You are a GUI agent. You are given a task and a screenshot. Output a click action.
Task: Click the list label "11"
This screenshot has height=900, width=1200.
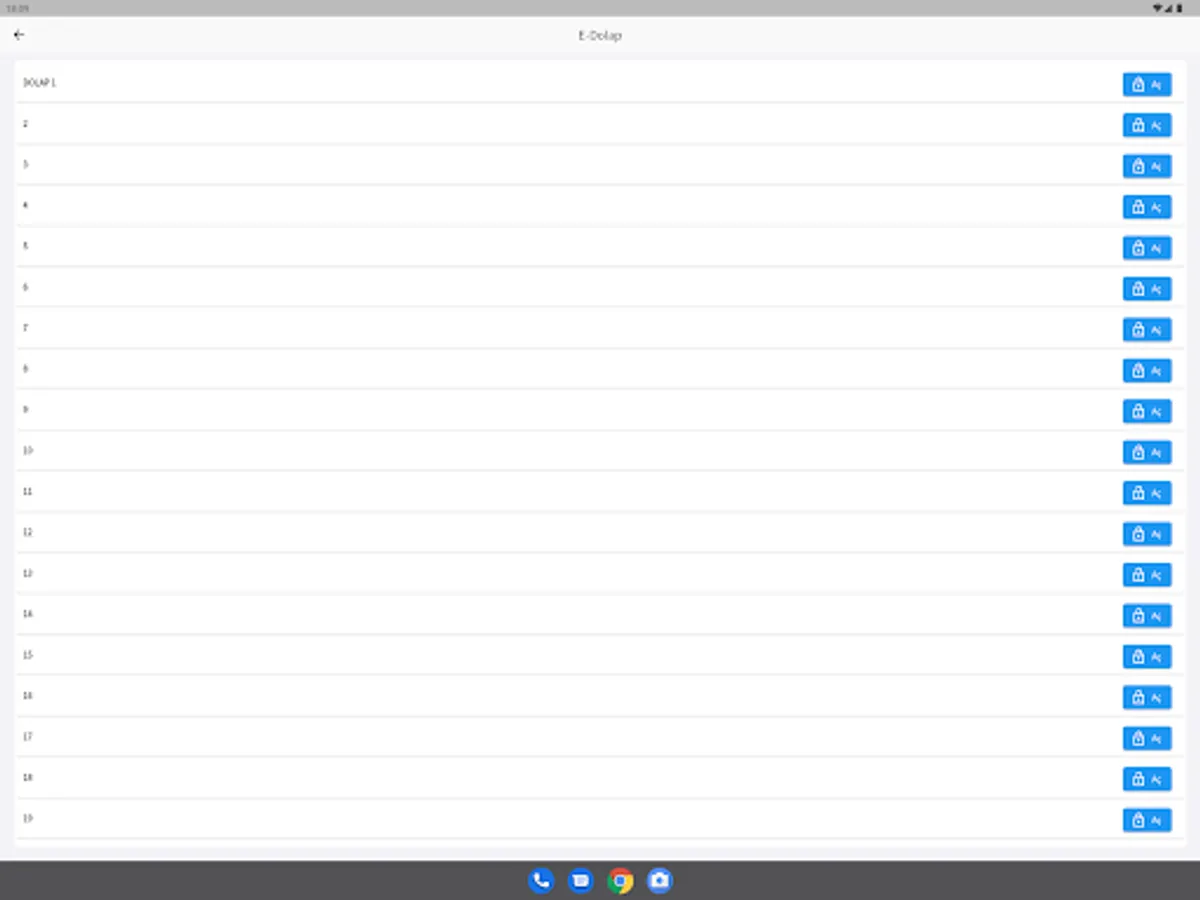[28, 491]
